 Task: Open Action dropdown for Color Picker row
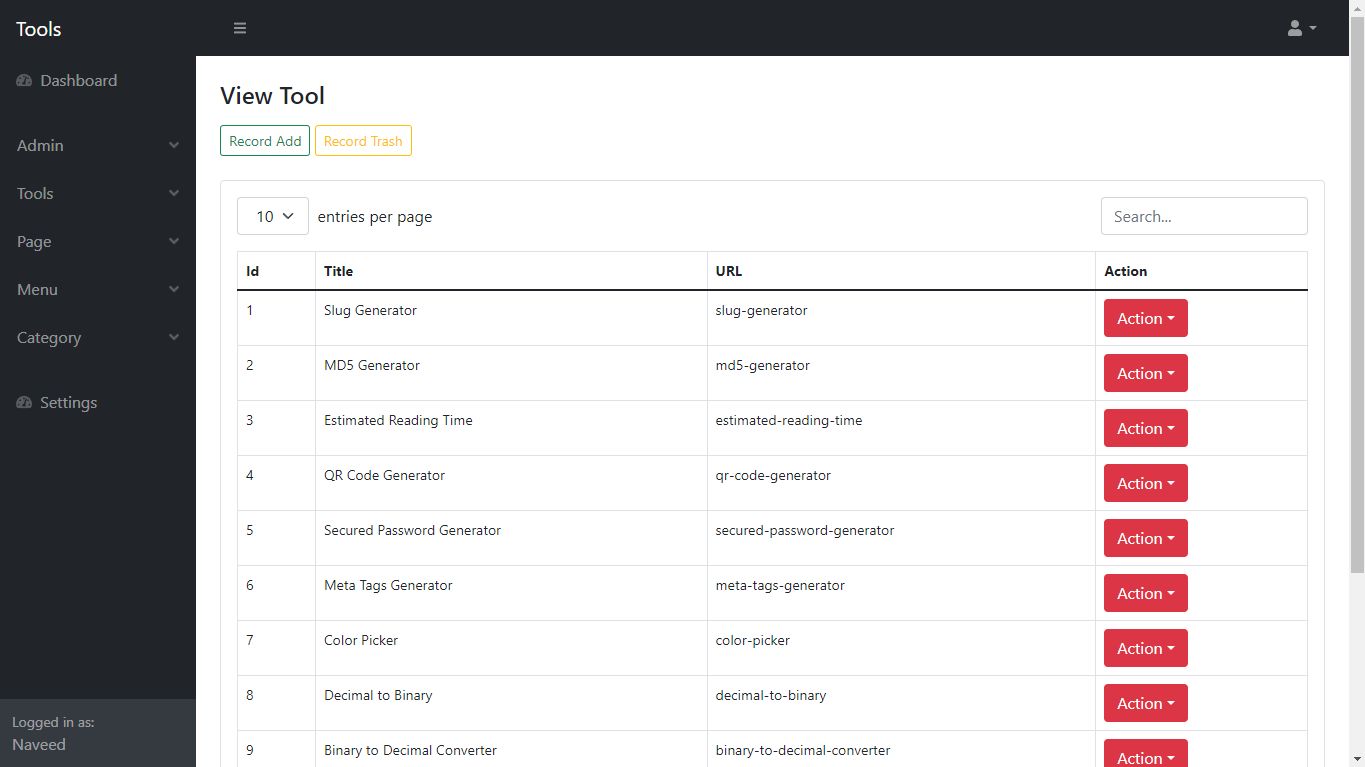point(1145,648)
